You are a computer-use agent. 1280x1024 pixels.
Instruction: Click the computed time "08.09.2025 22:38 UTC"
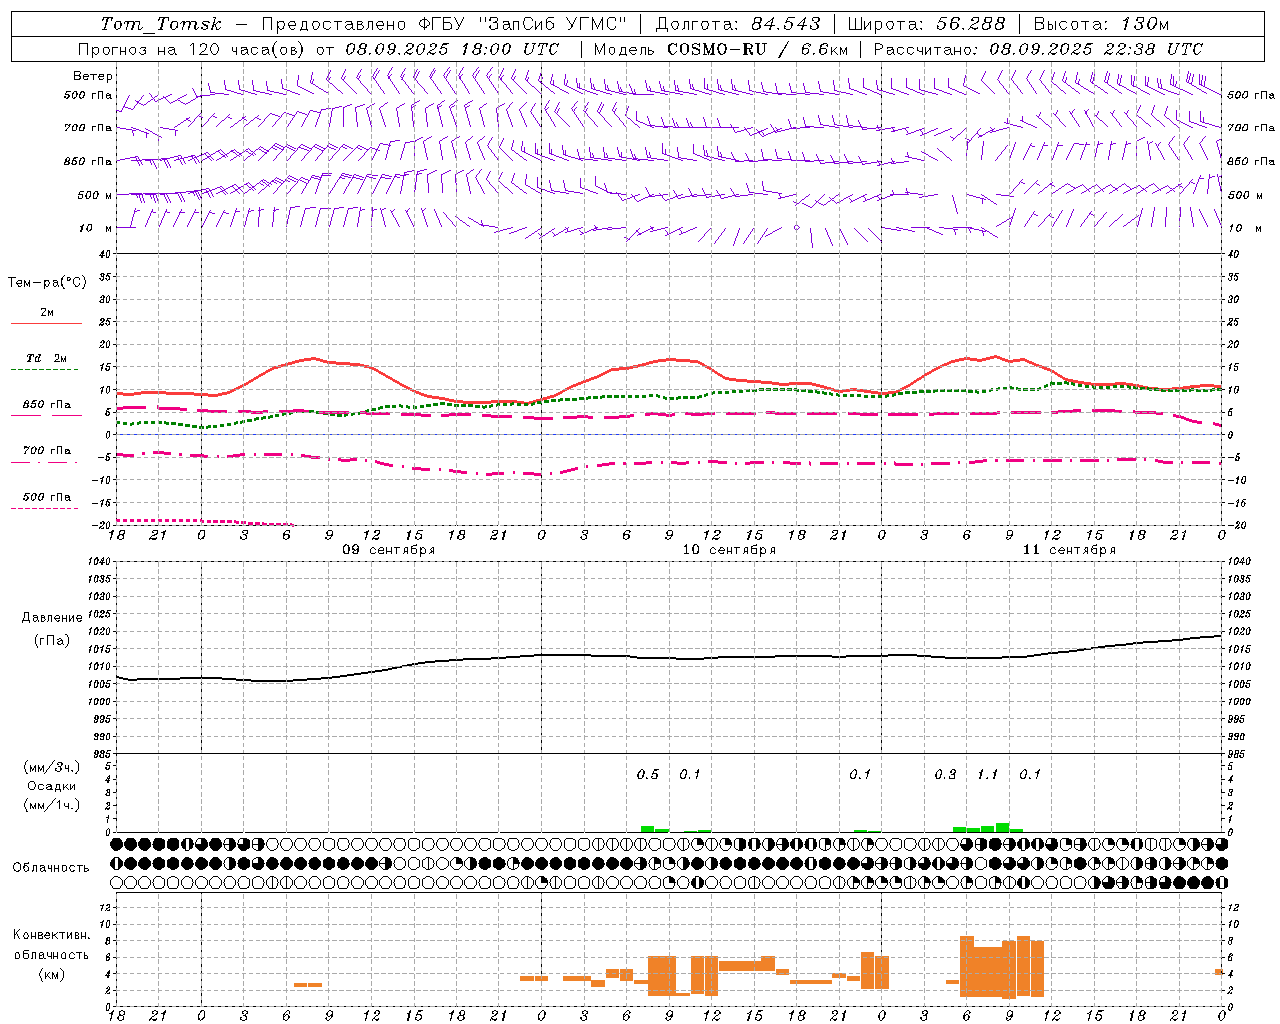pyautogui.click(x=1096, y=49)
